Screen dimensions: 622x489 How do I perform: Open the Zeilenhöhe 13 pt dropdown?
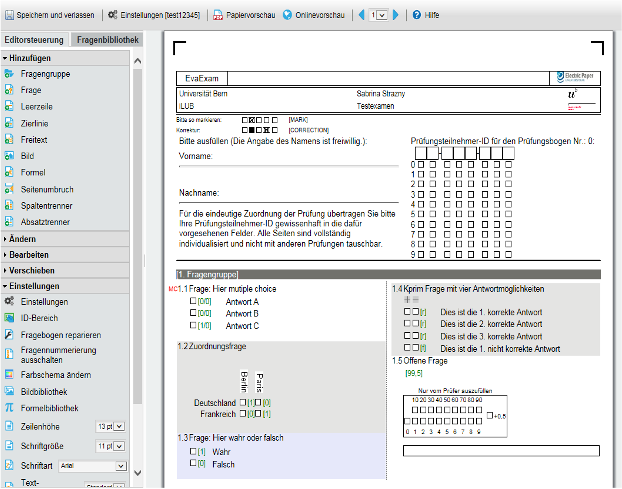pos(119,426)
